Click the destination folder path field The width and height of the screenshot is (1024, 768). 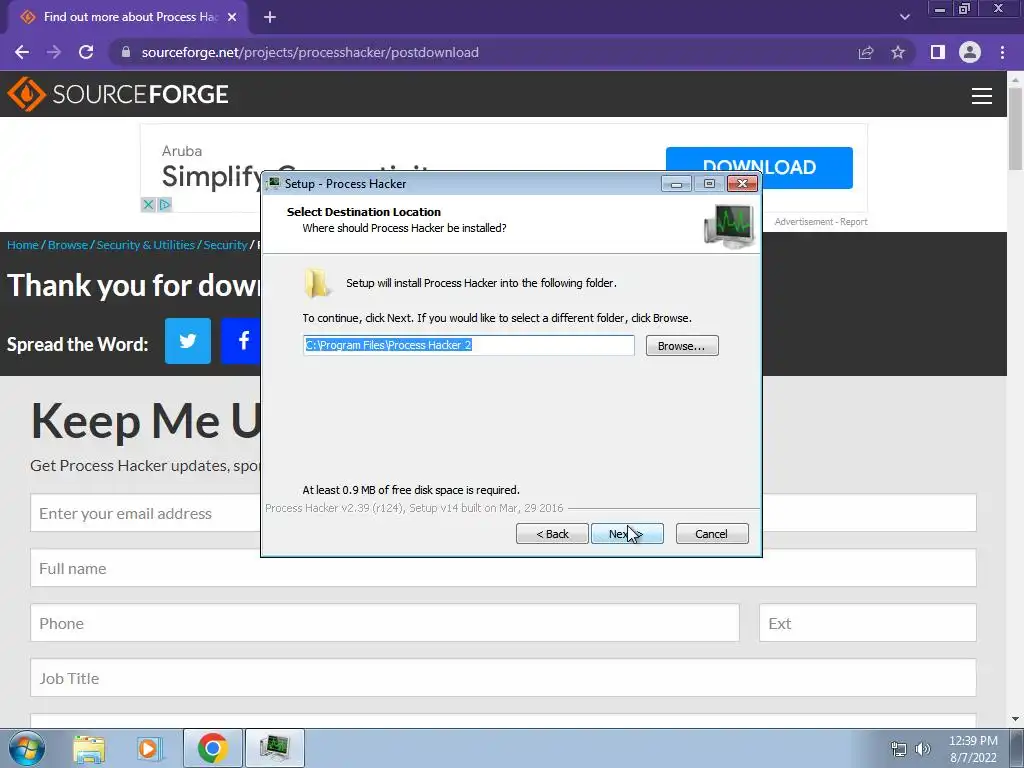[x=468, y=345]
